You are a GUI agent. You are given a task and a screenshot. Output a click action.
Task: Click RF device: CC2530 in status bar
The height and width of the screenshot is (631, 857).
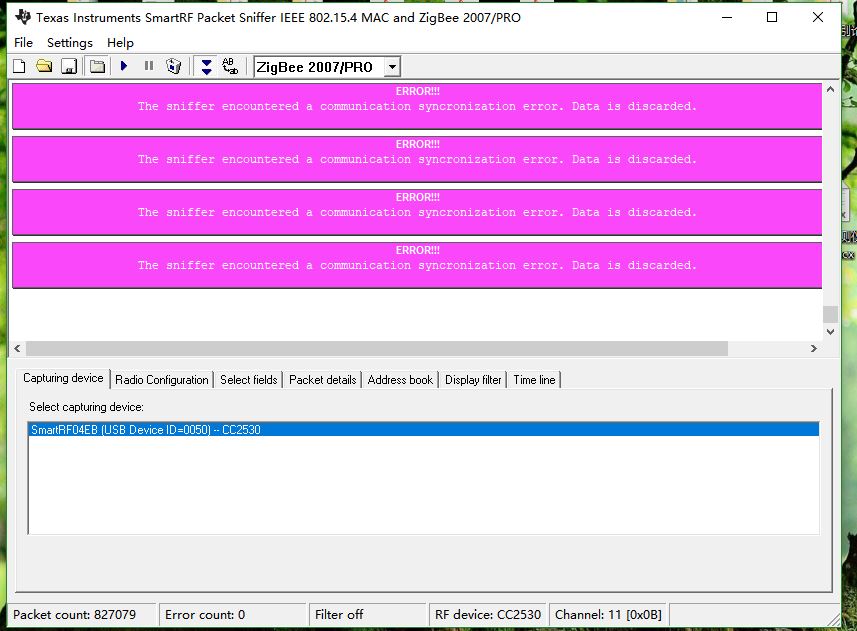click(x=488, y=615)
